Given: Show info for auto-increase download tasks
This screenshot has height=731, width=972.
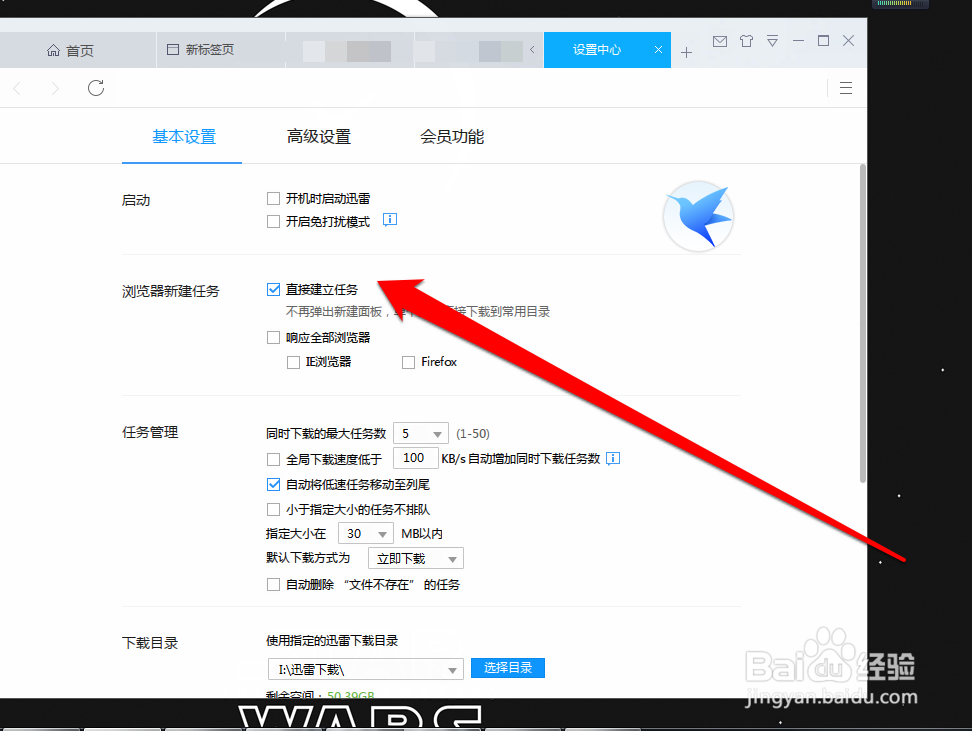Looking at the screenshot, I should [613, 458].
